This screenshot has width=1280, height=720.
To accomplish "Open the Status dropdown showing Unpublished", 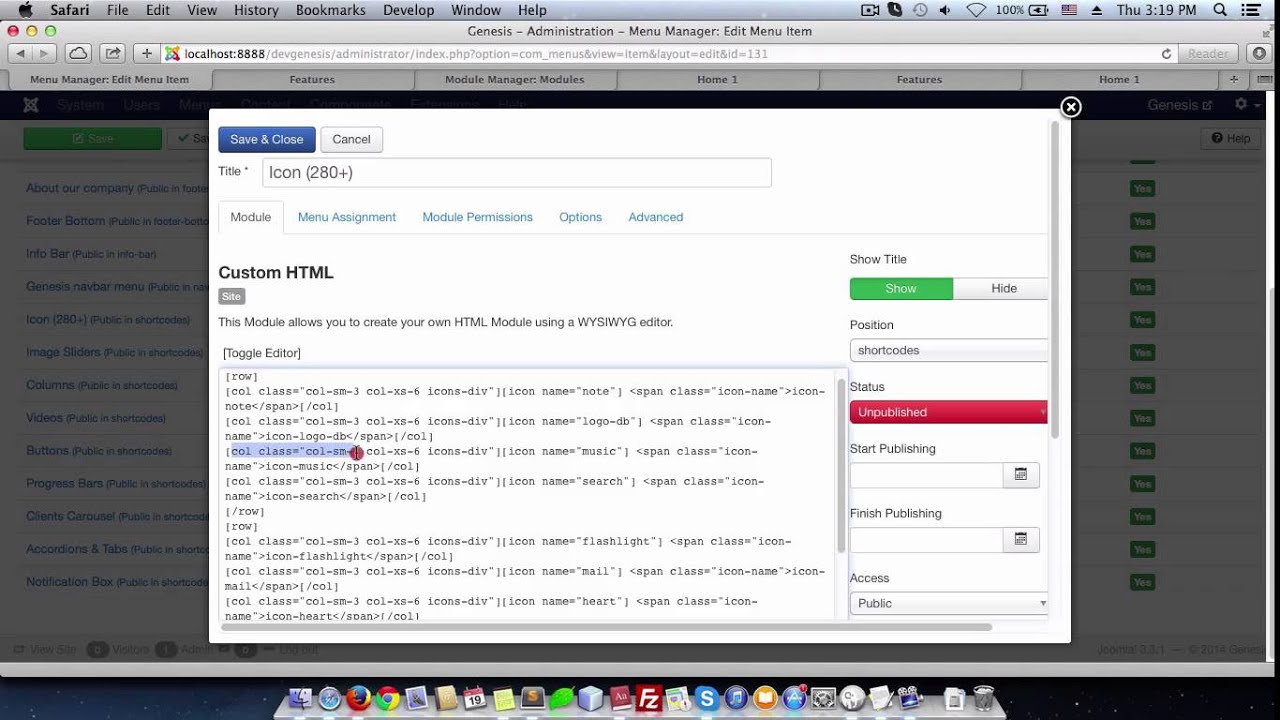I will 949,412.
